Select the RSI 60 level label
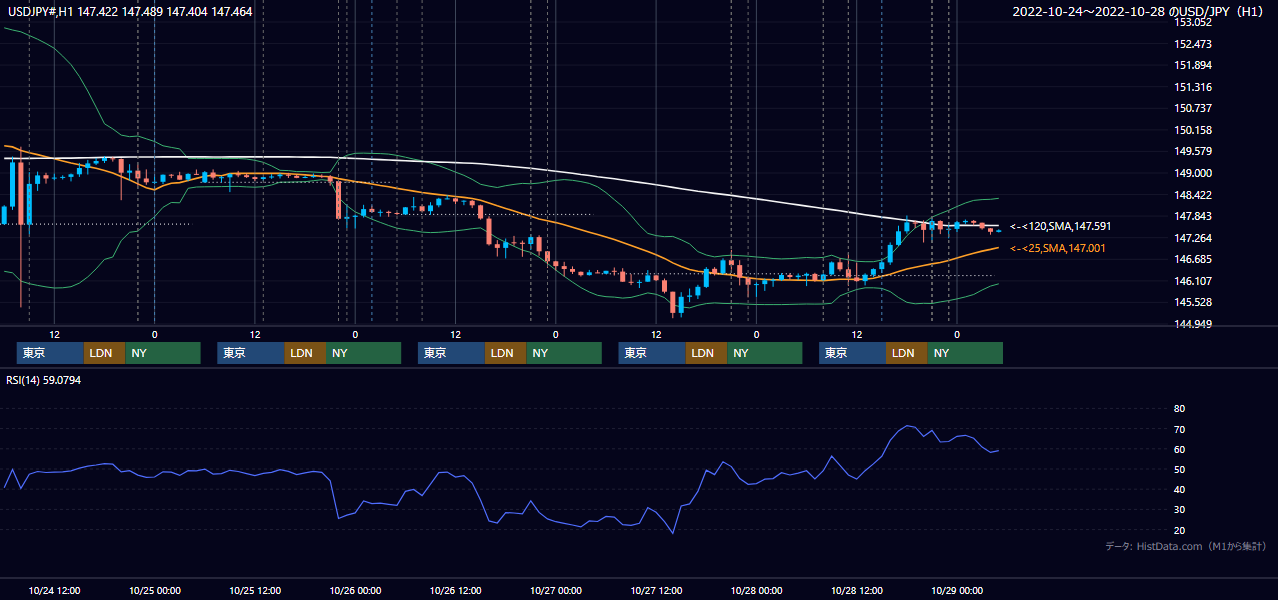The height and width of the screenshot is (600, 1278). (x=1179, y=449)
